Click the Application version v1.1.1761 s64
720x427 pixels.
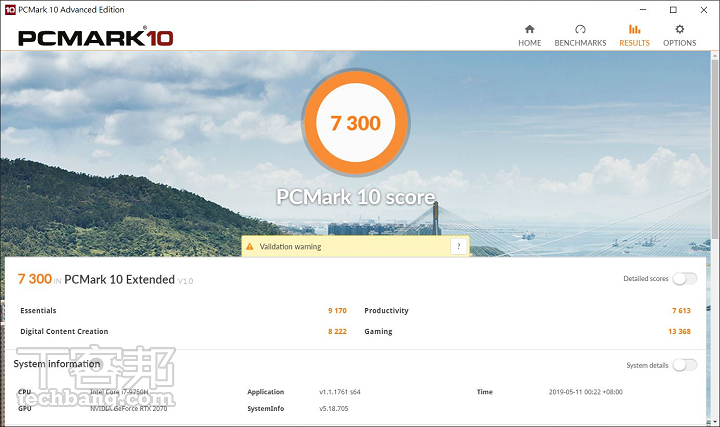click(340, 392)
